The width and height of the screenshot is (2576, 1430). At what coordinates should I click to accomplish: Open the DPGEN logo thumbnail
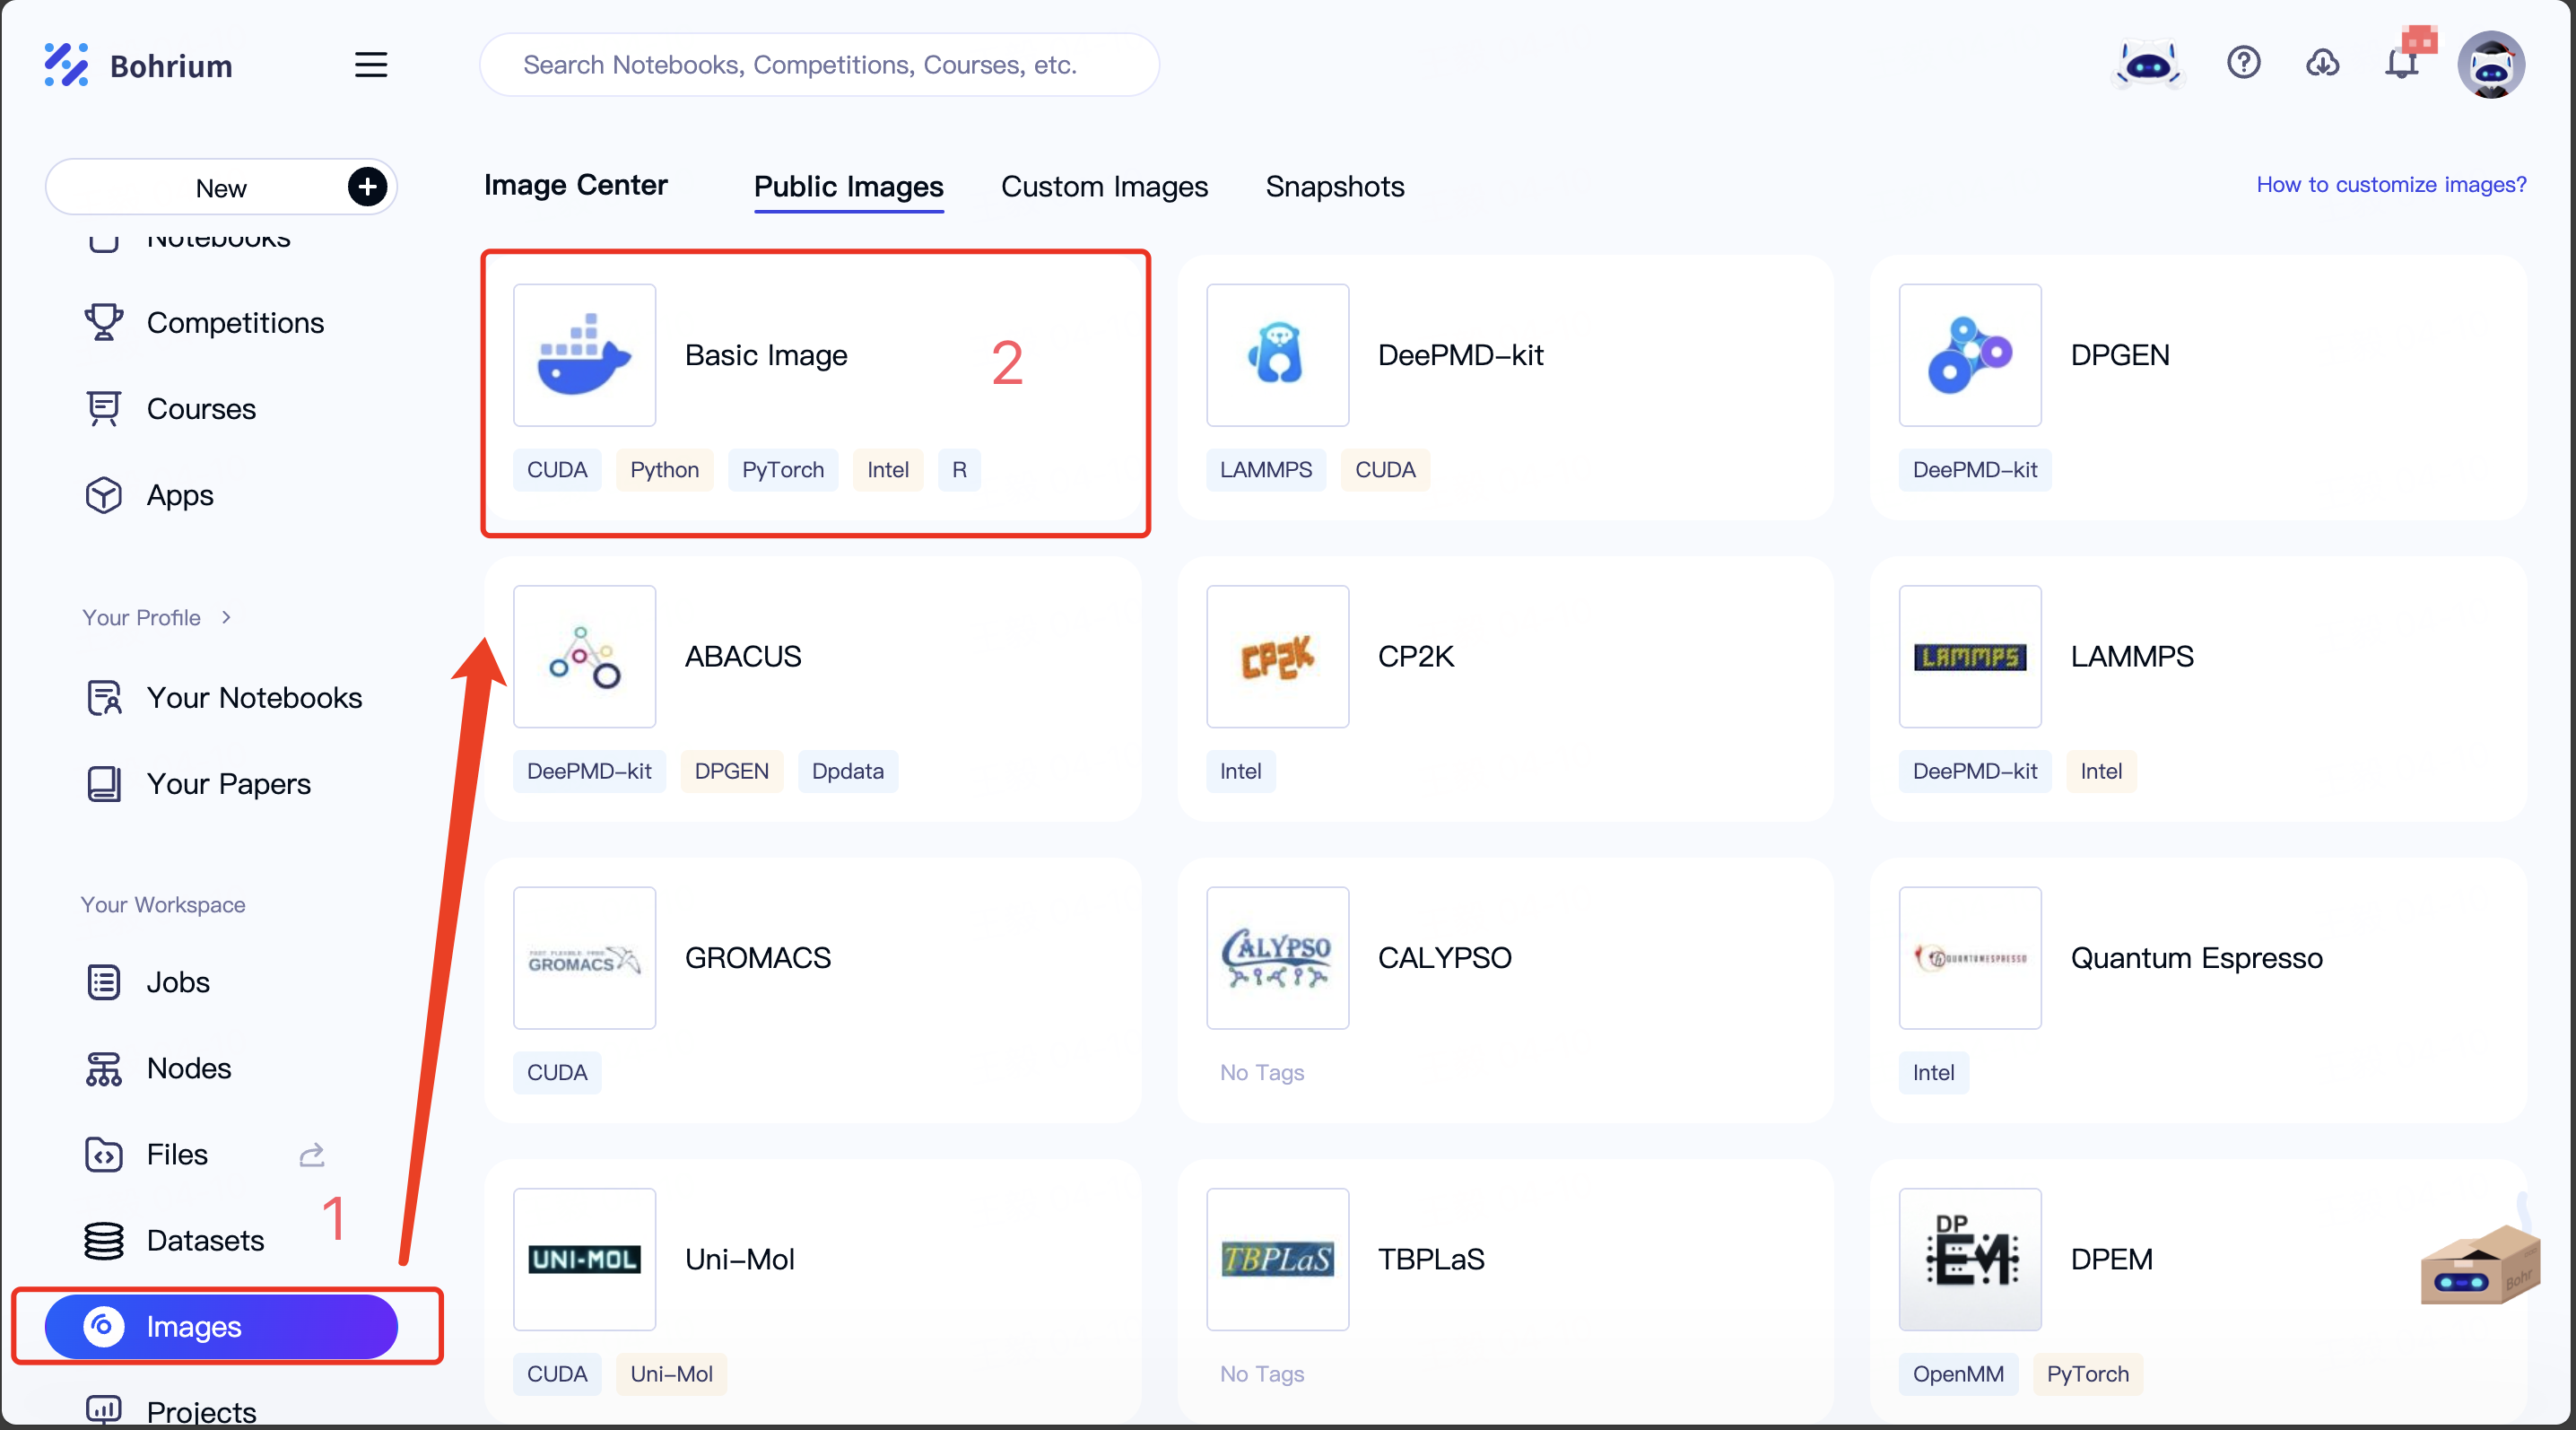pos(1970,355)
